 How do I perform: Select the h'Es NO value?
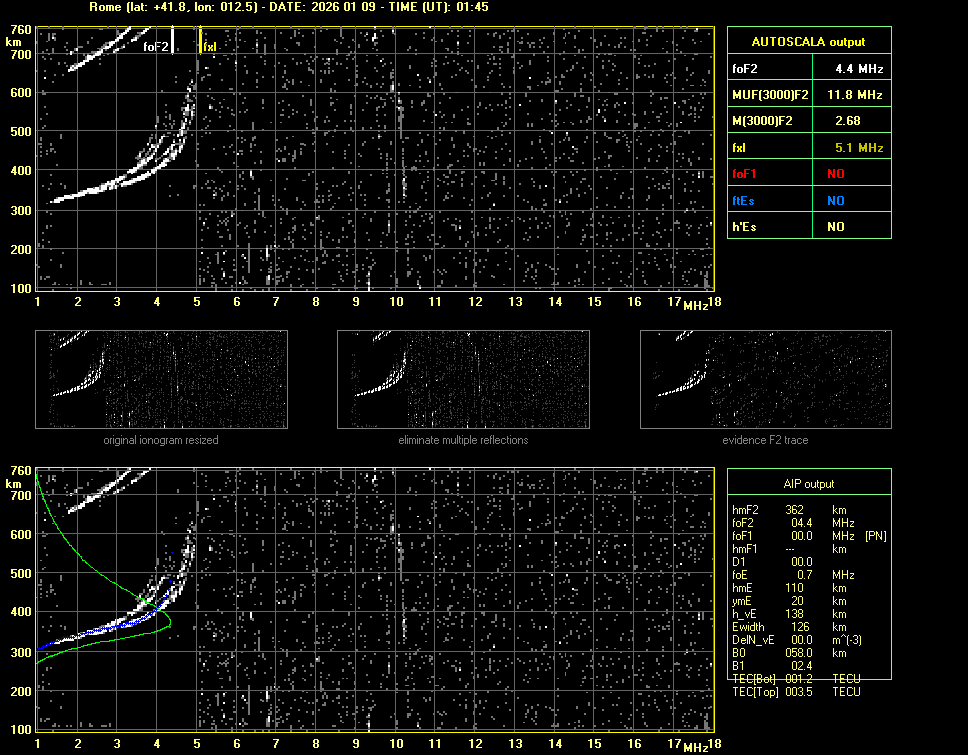pyautogui.click(x=835, y=227)
